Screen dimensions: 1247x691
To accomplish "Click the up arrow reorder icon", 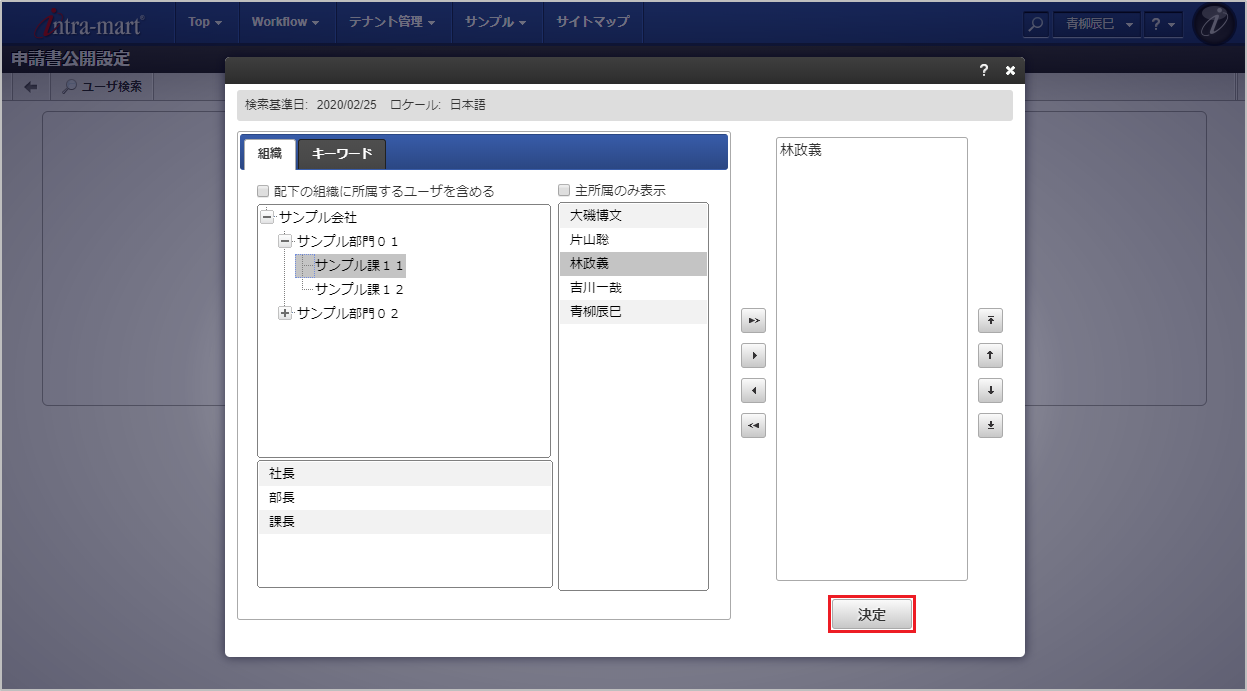I will (990, 355).
